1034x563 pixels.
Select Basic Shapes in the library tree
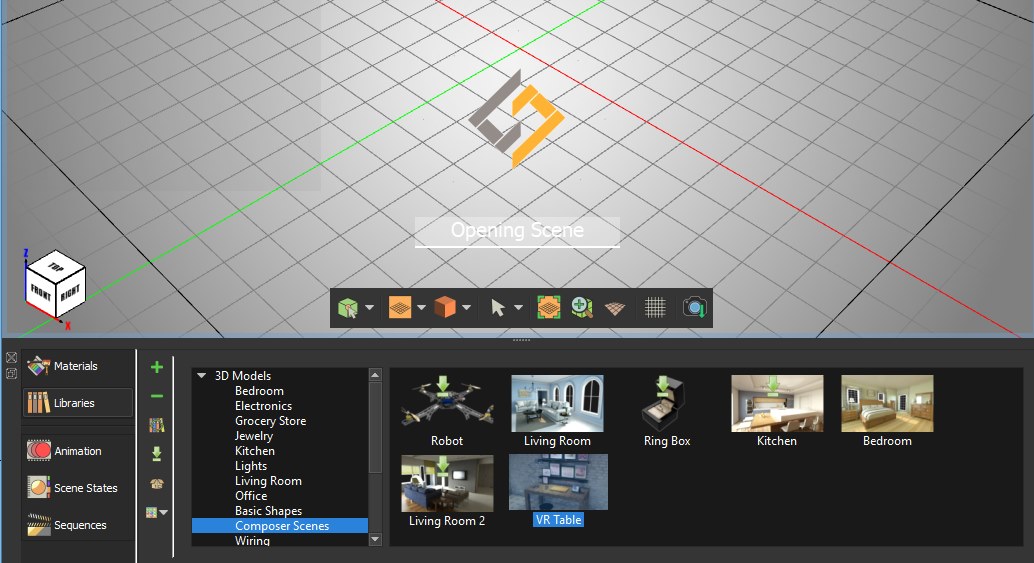(268, 511)
